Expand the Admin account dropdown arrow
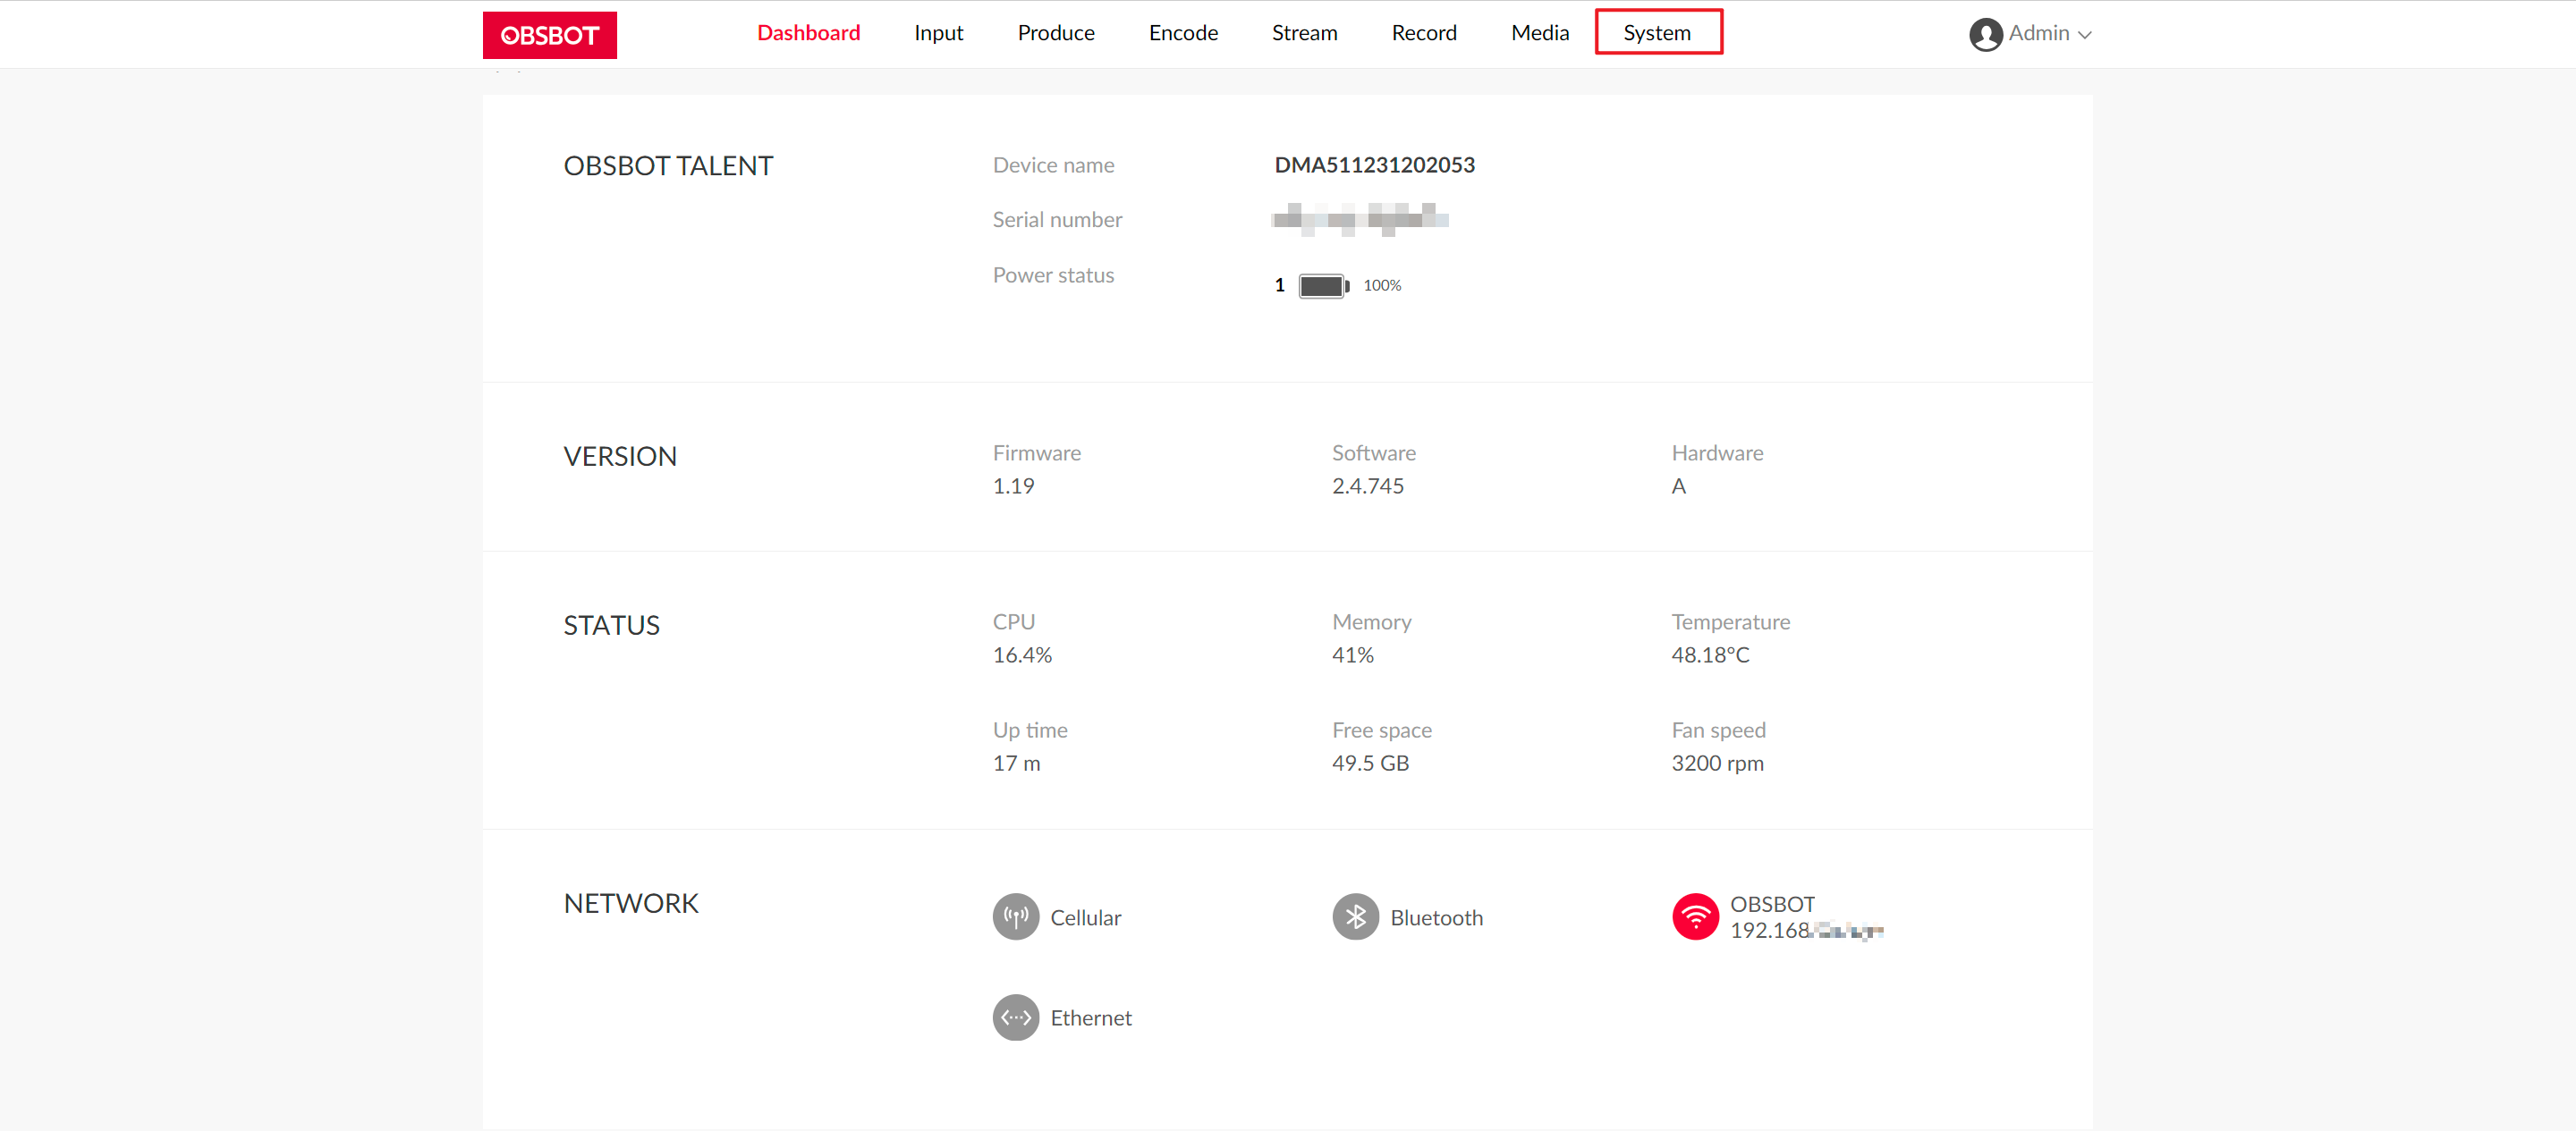2576x1131 pixels. click(2084, 35)
